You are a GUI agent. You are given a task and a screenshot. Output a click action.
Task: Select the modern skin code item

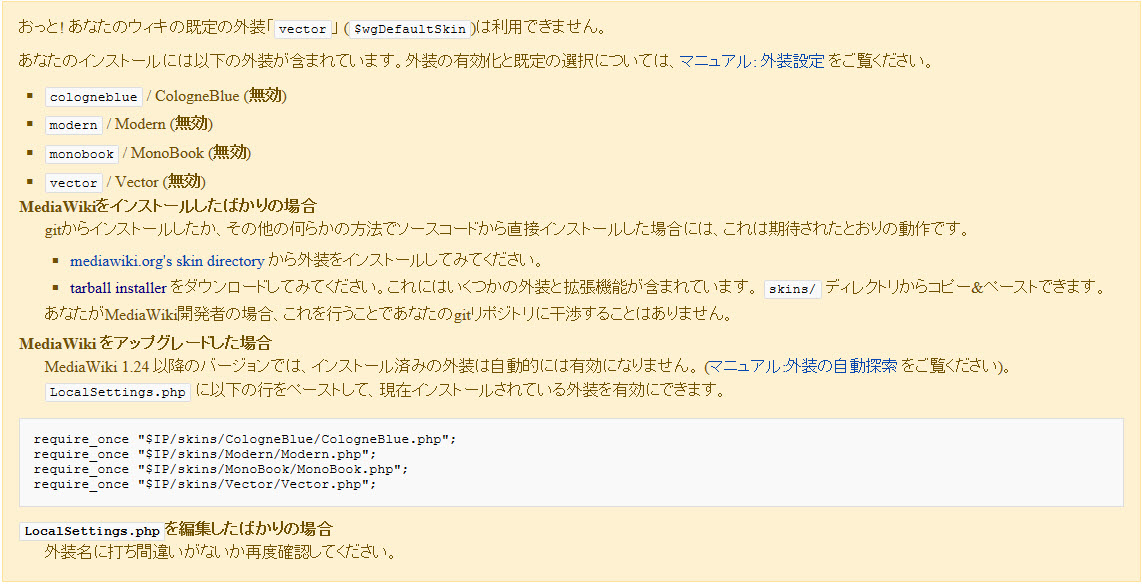pos(73,125)
